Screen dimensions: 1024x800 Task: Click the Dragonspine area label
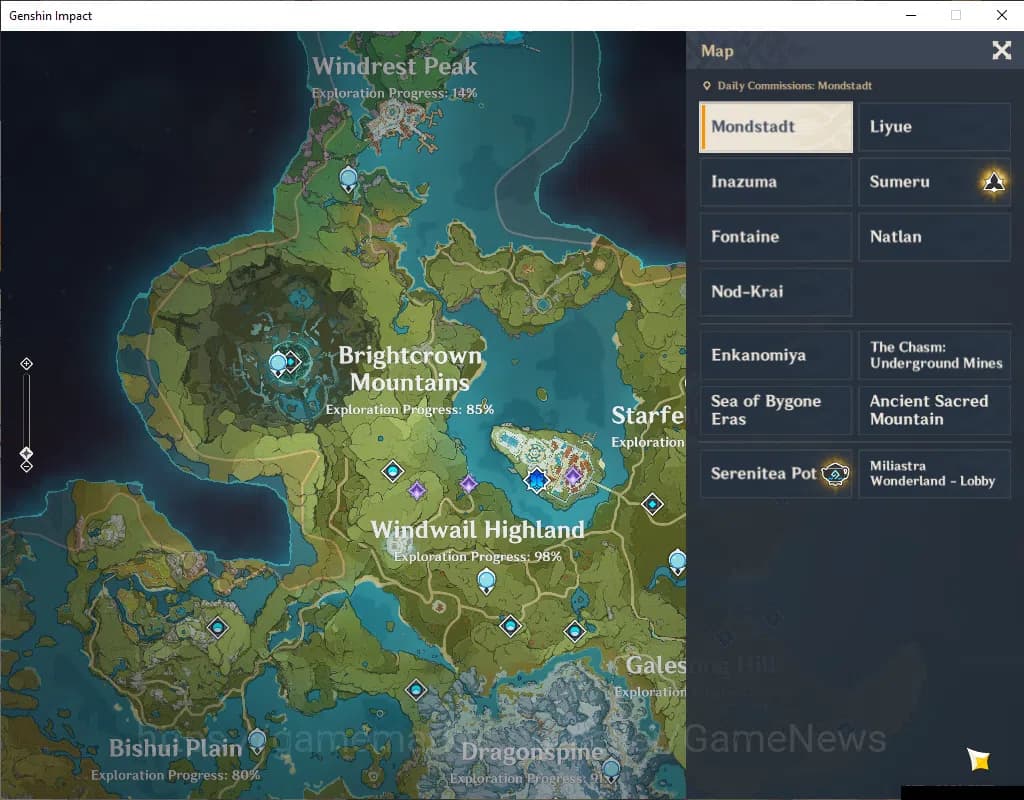pyautogui.click(x=532, y=752)
